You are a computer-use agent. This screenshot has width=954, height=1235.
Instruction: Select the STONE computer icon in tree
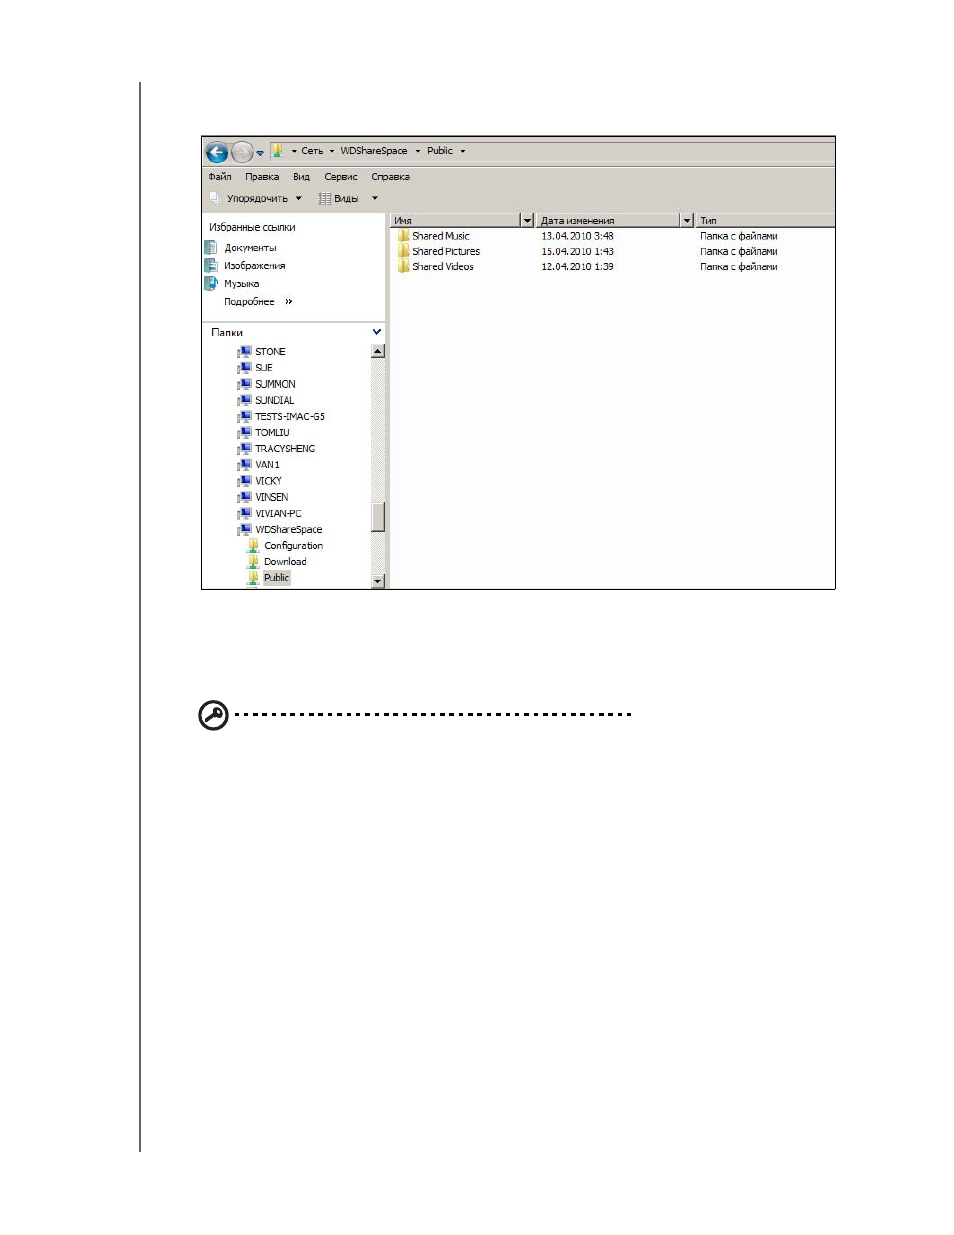244,352
